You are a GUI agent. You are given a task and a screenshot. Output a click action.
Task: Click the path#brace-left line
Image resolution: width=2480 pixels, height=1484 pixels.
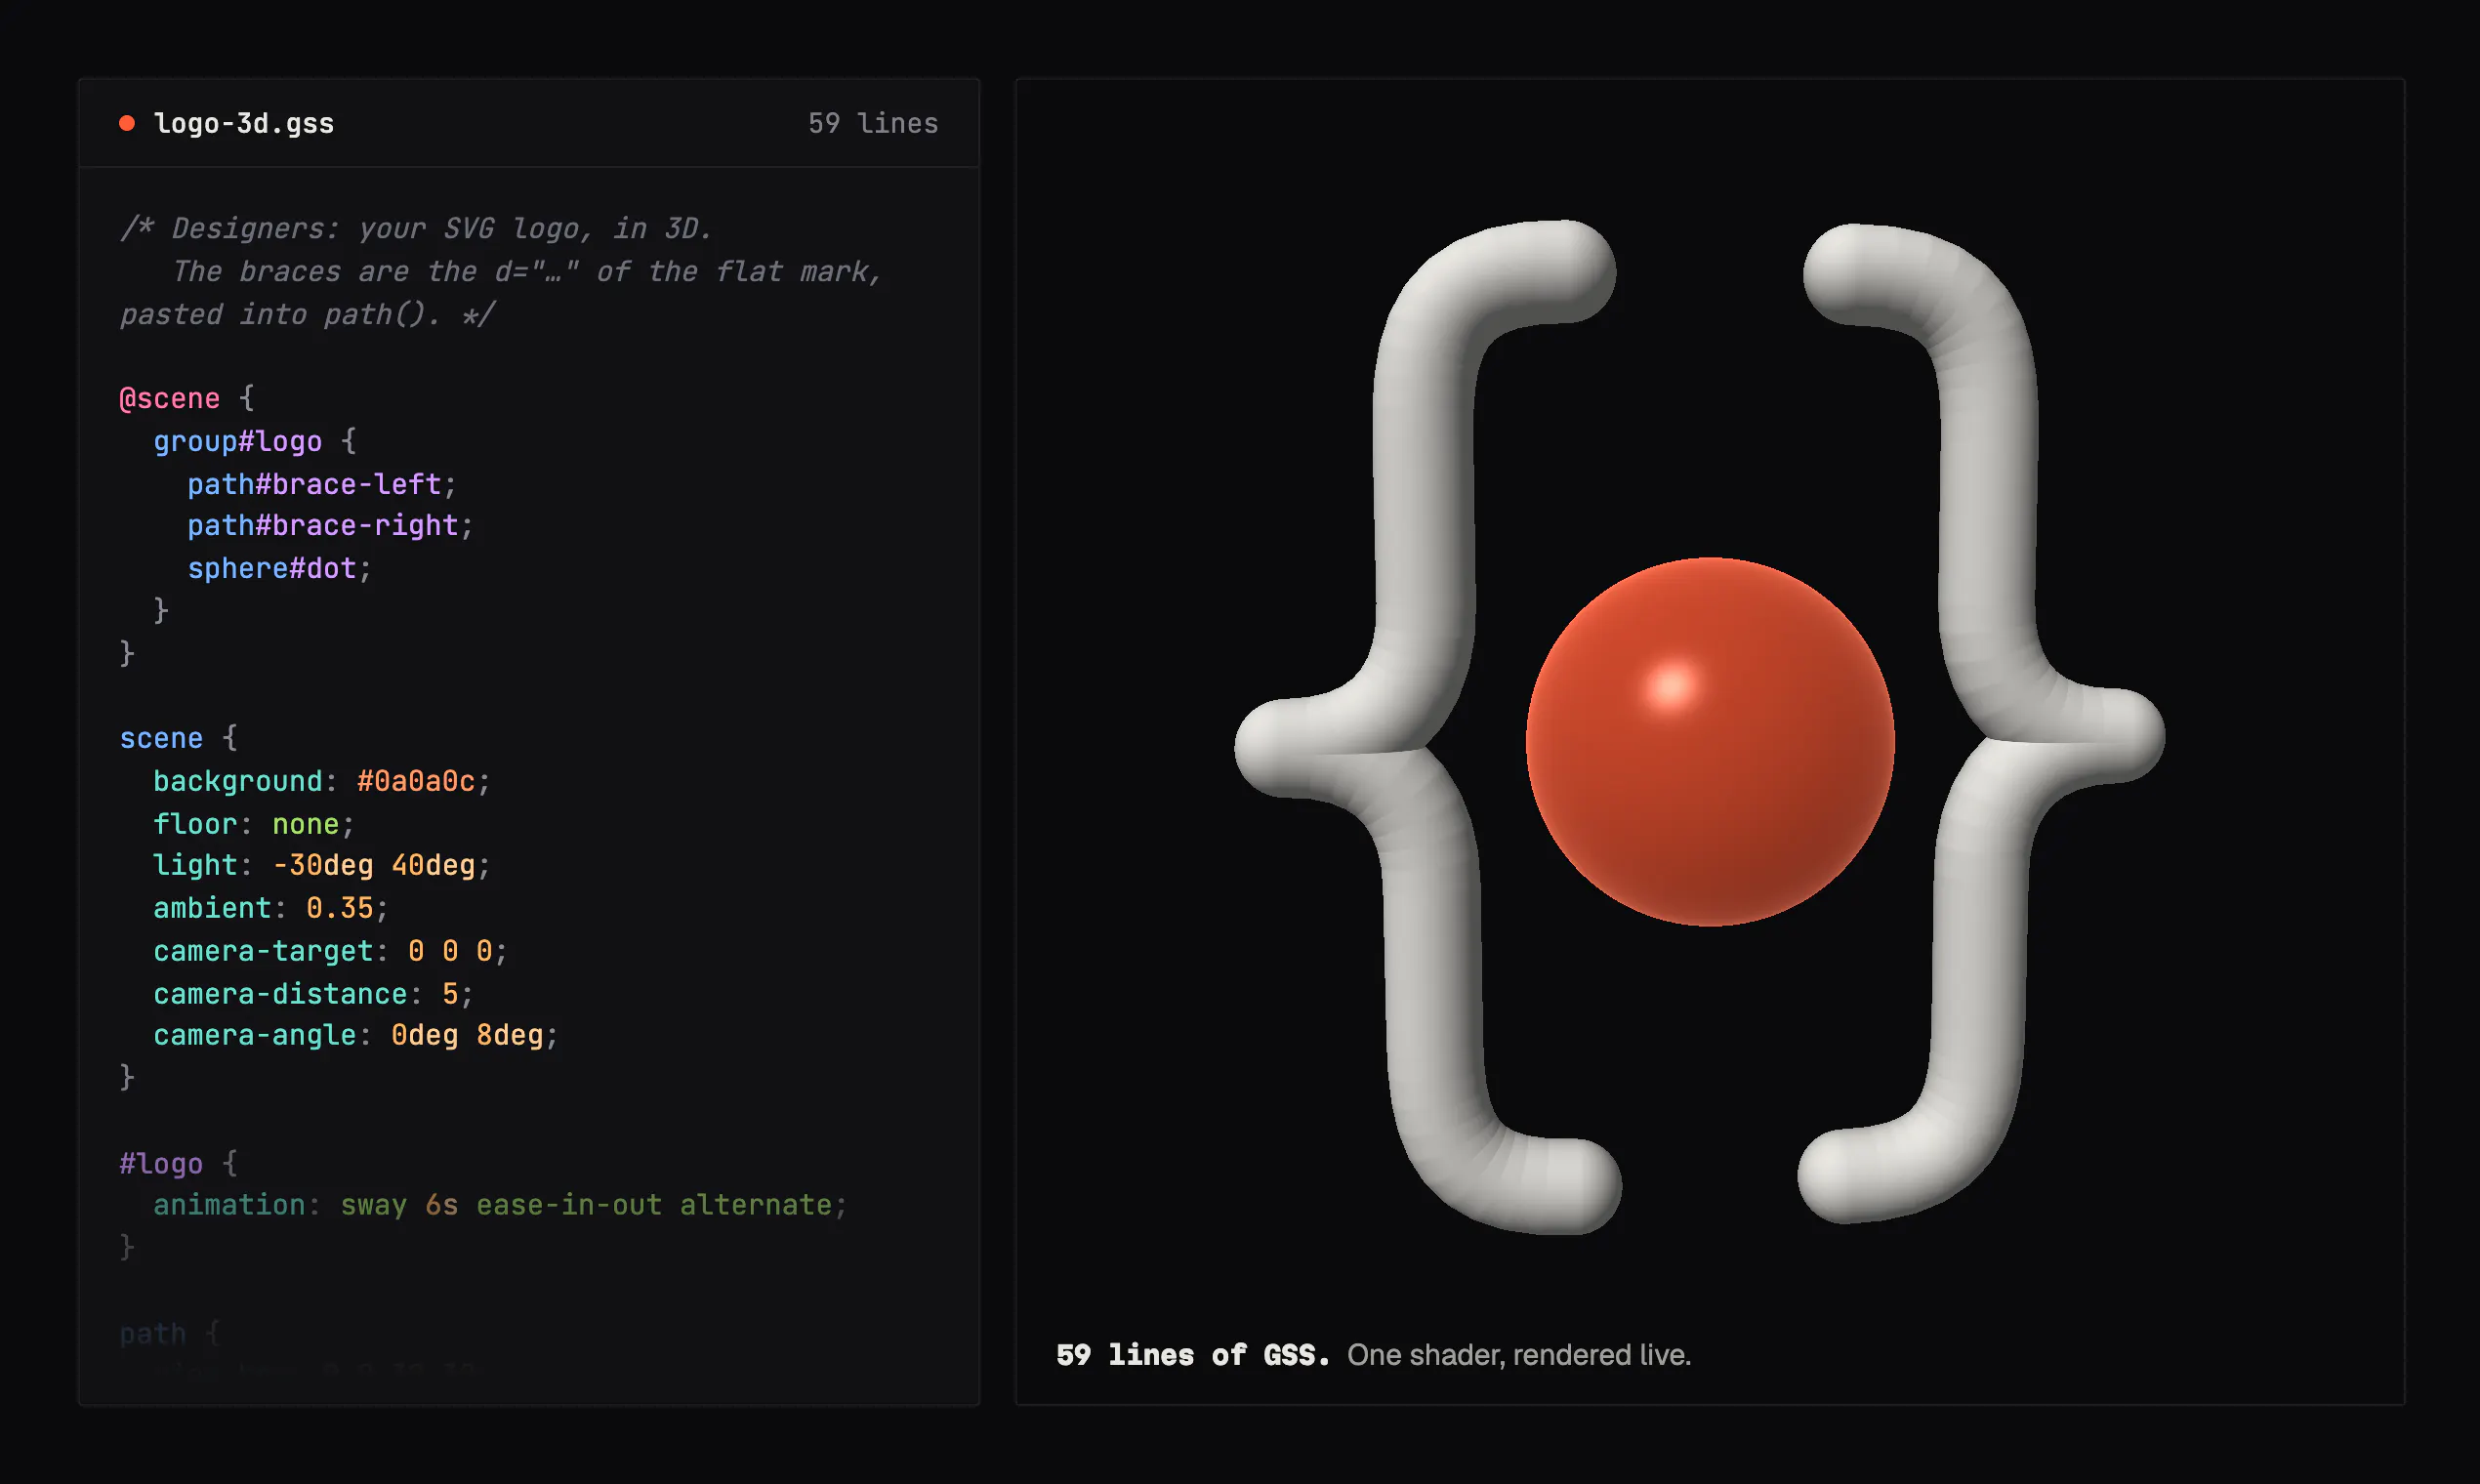click(x=322, y=484)
